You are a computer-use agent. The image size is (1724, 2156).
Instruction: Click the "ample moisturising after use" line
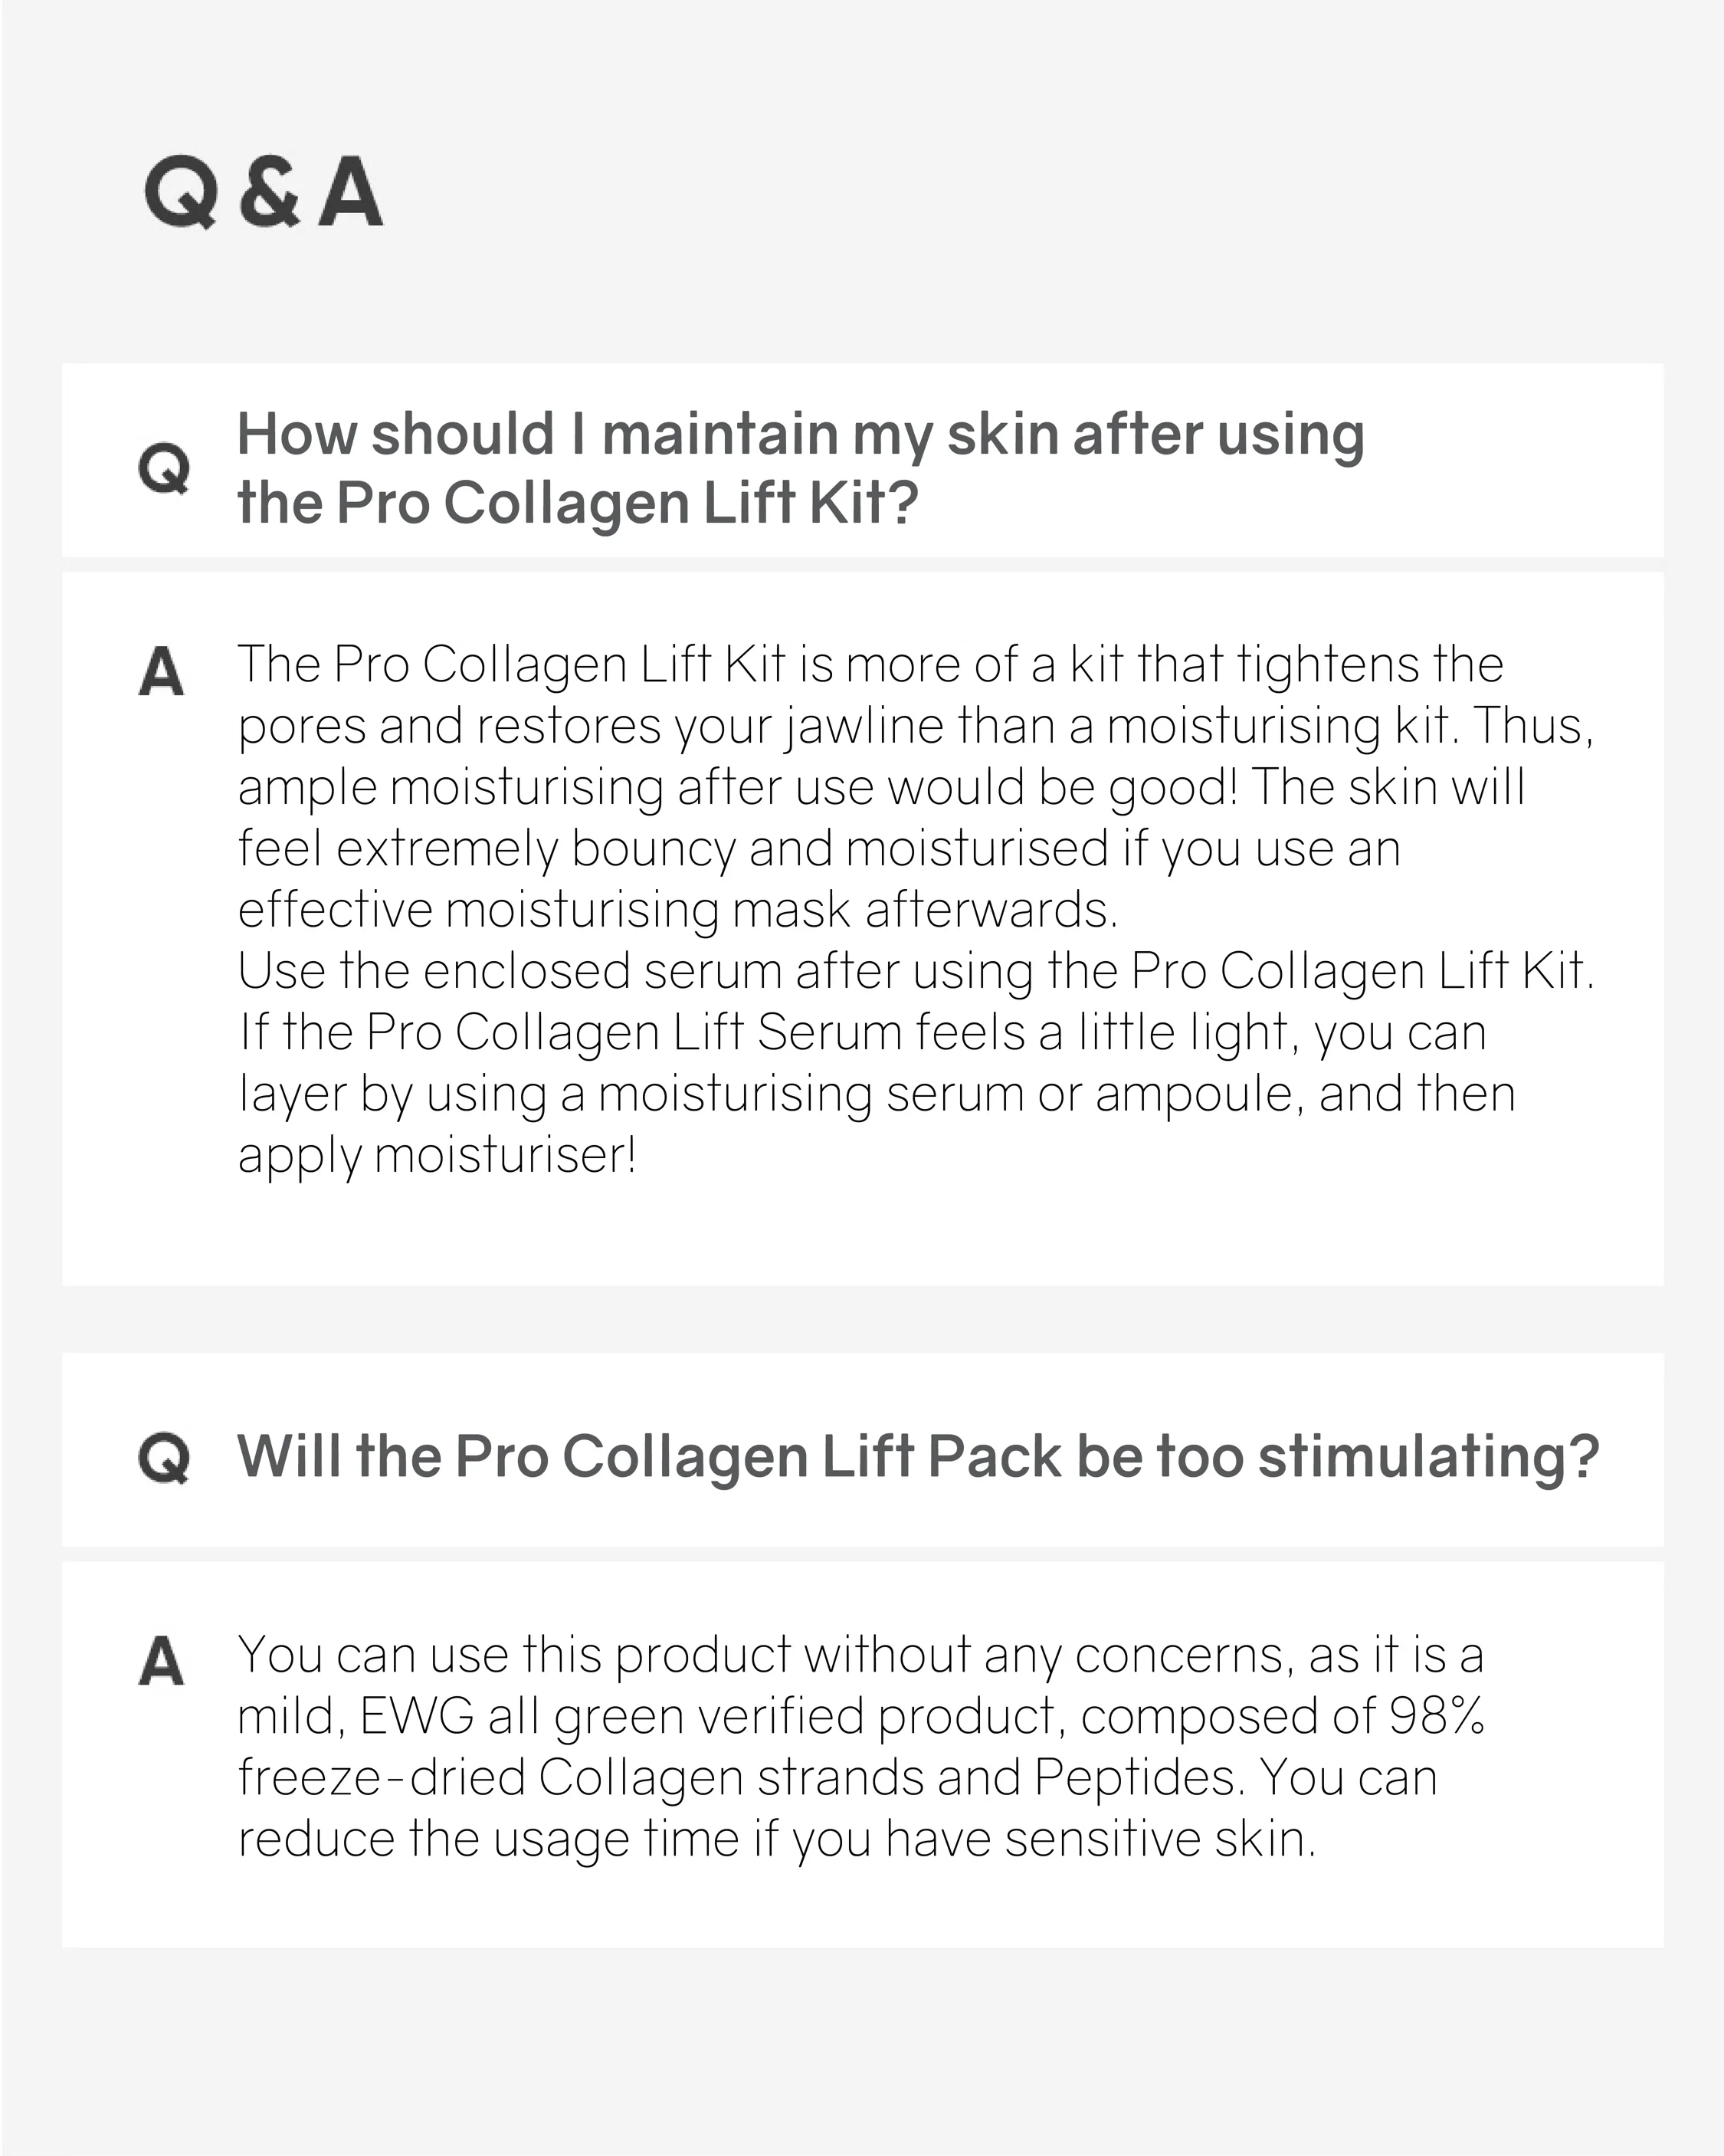(881, 788)
